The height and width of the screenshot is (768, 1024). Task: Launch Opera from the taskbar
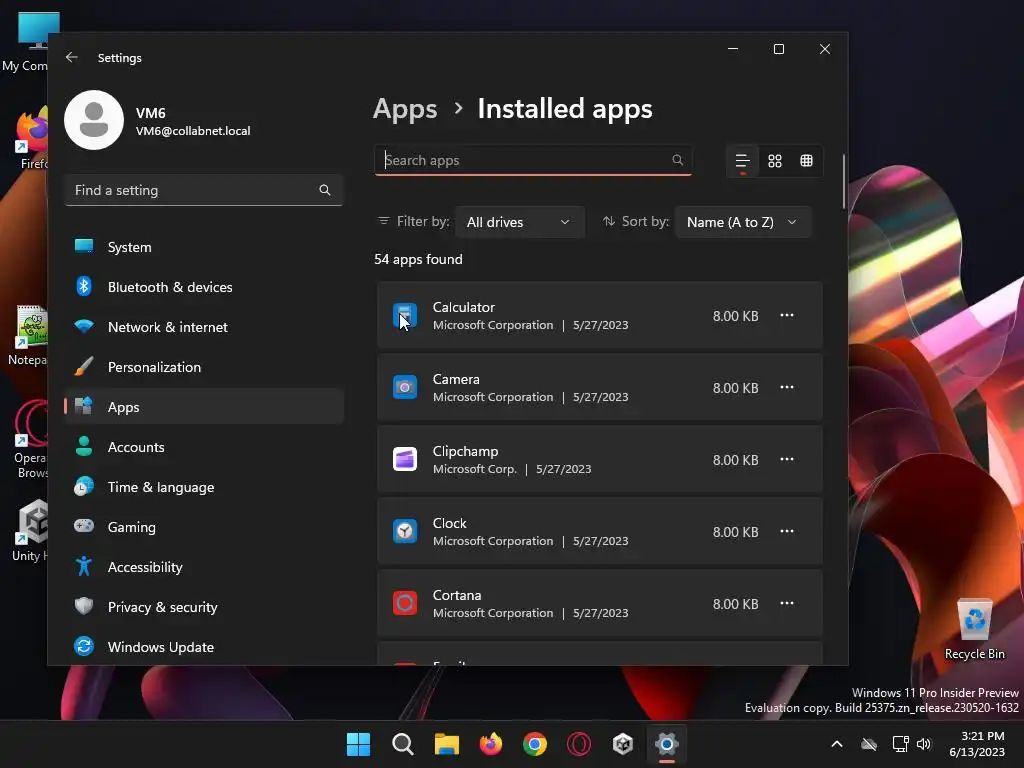point(579,744)
